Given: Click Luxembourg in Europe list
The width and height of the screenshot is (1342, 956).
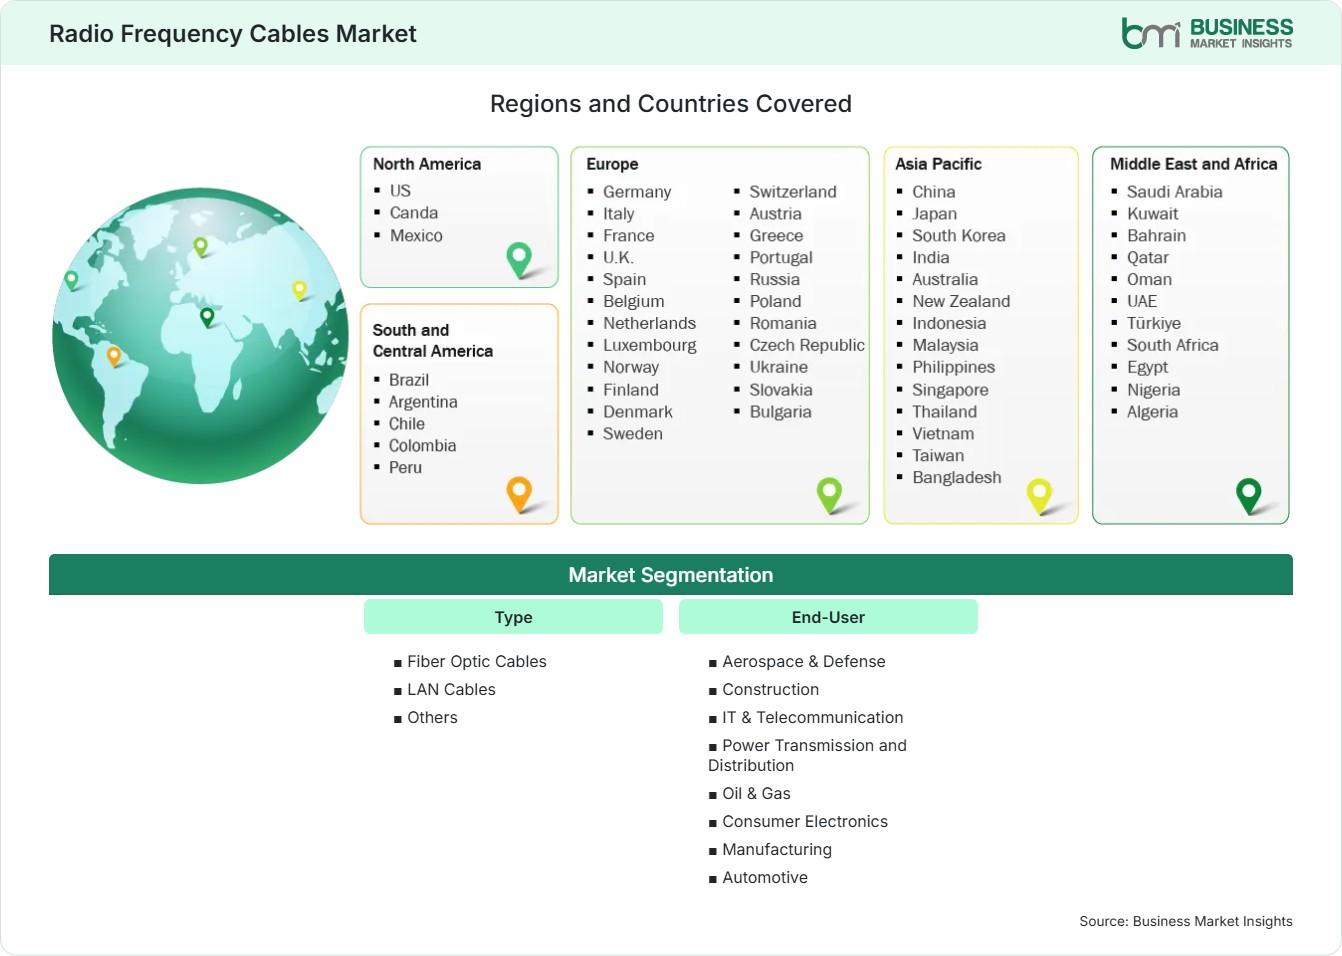Looking at the screenshot, I should tap(650, 345).
